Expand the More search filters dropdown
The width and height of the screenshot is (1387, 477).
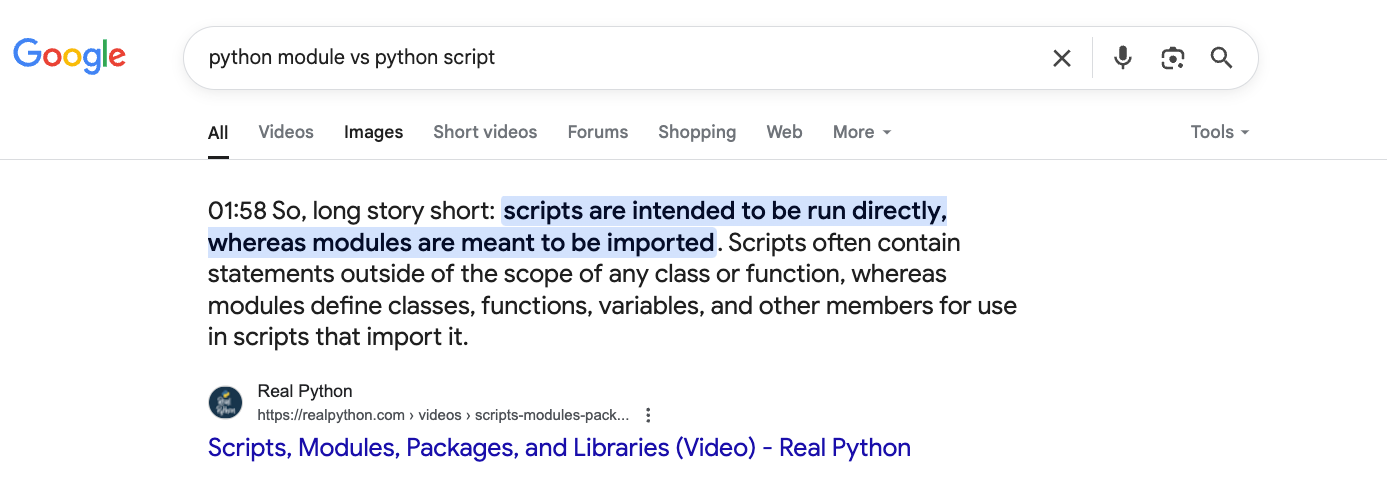[x=861, y=132]
